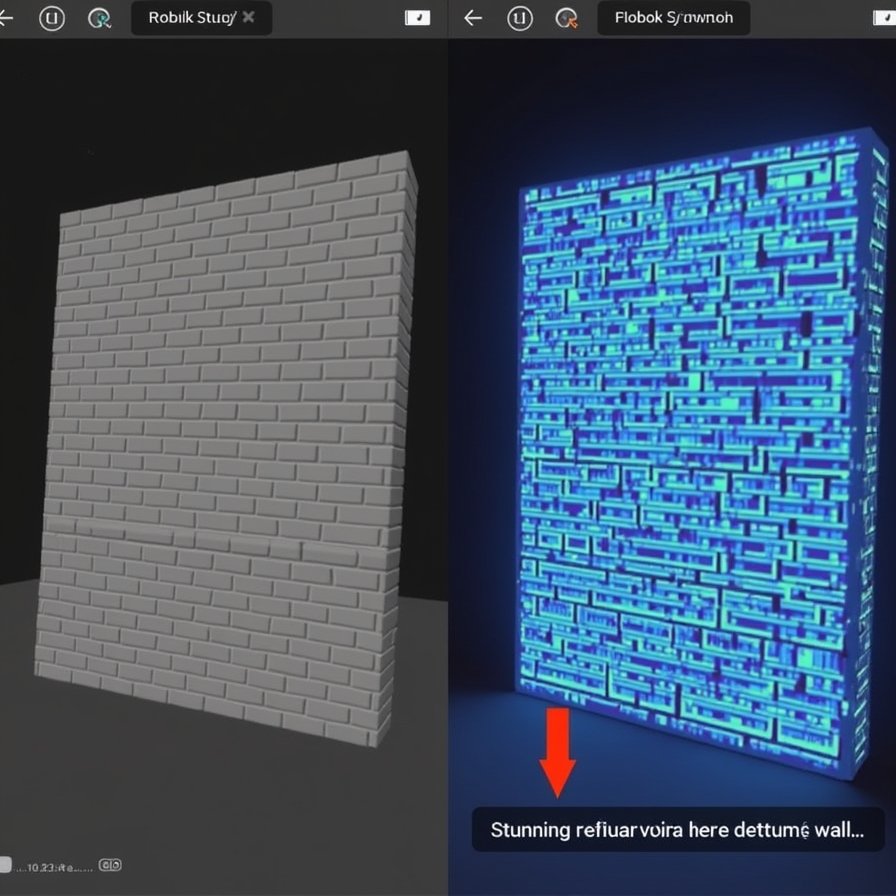The width and height of the screenshot is (896, 896).
Task: Click the 10.23 status text at bottom-left
Action: click(x=55, y=865)
